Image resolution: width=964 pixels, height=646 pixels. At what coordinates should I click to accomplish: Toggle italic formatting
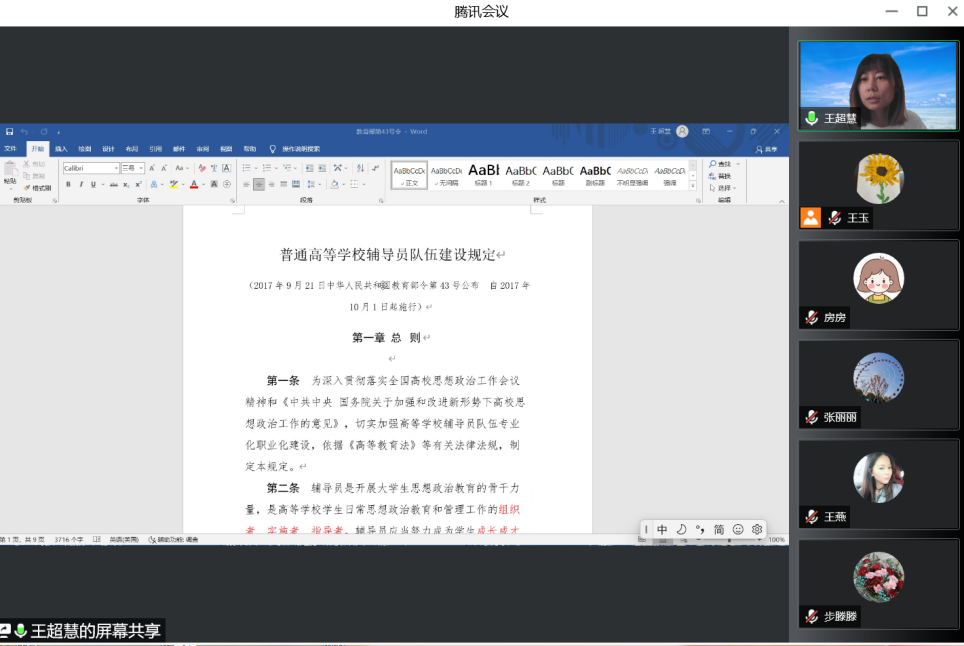point(81,184)
